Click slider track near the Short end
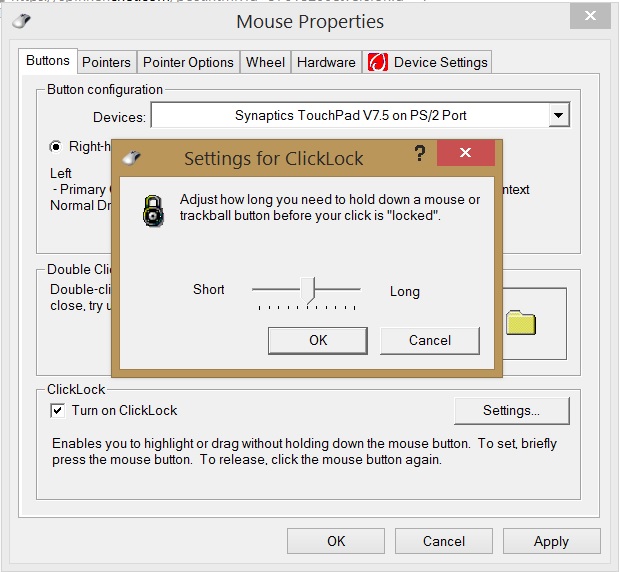The height and width of the screenshot is (572, 619). (261, 289)
